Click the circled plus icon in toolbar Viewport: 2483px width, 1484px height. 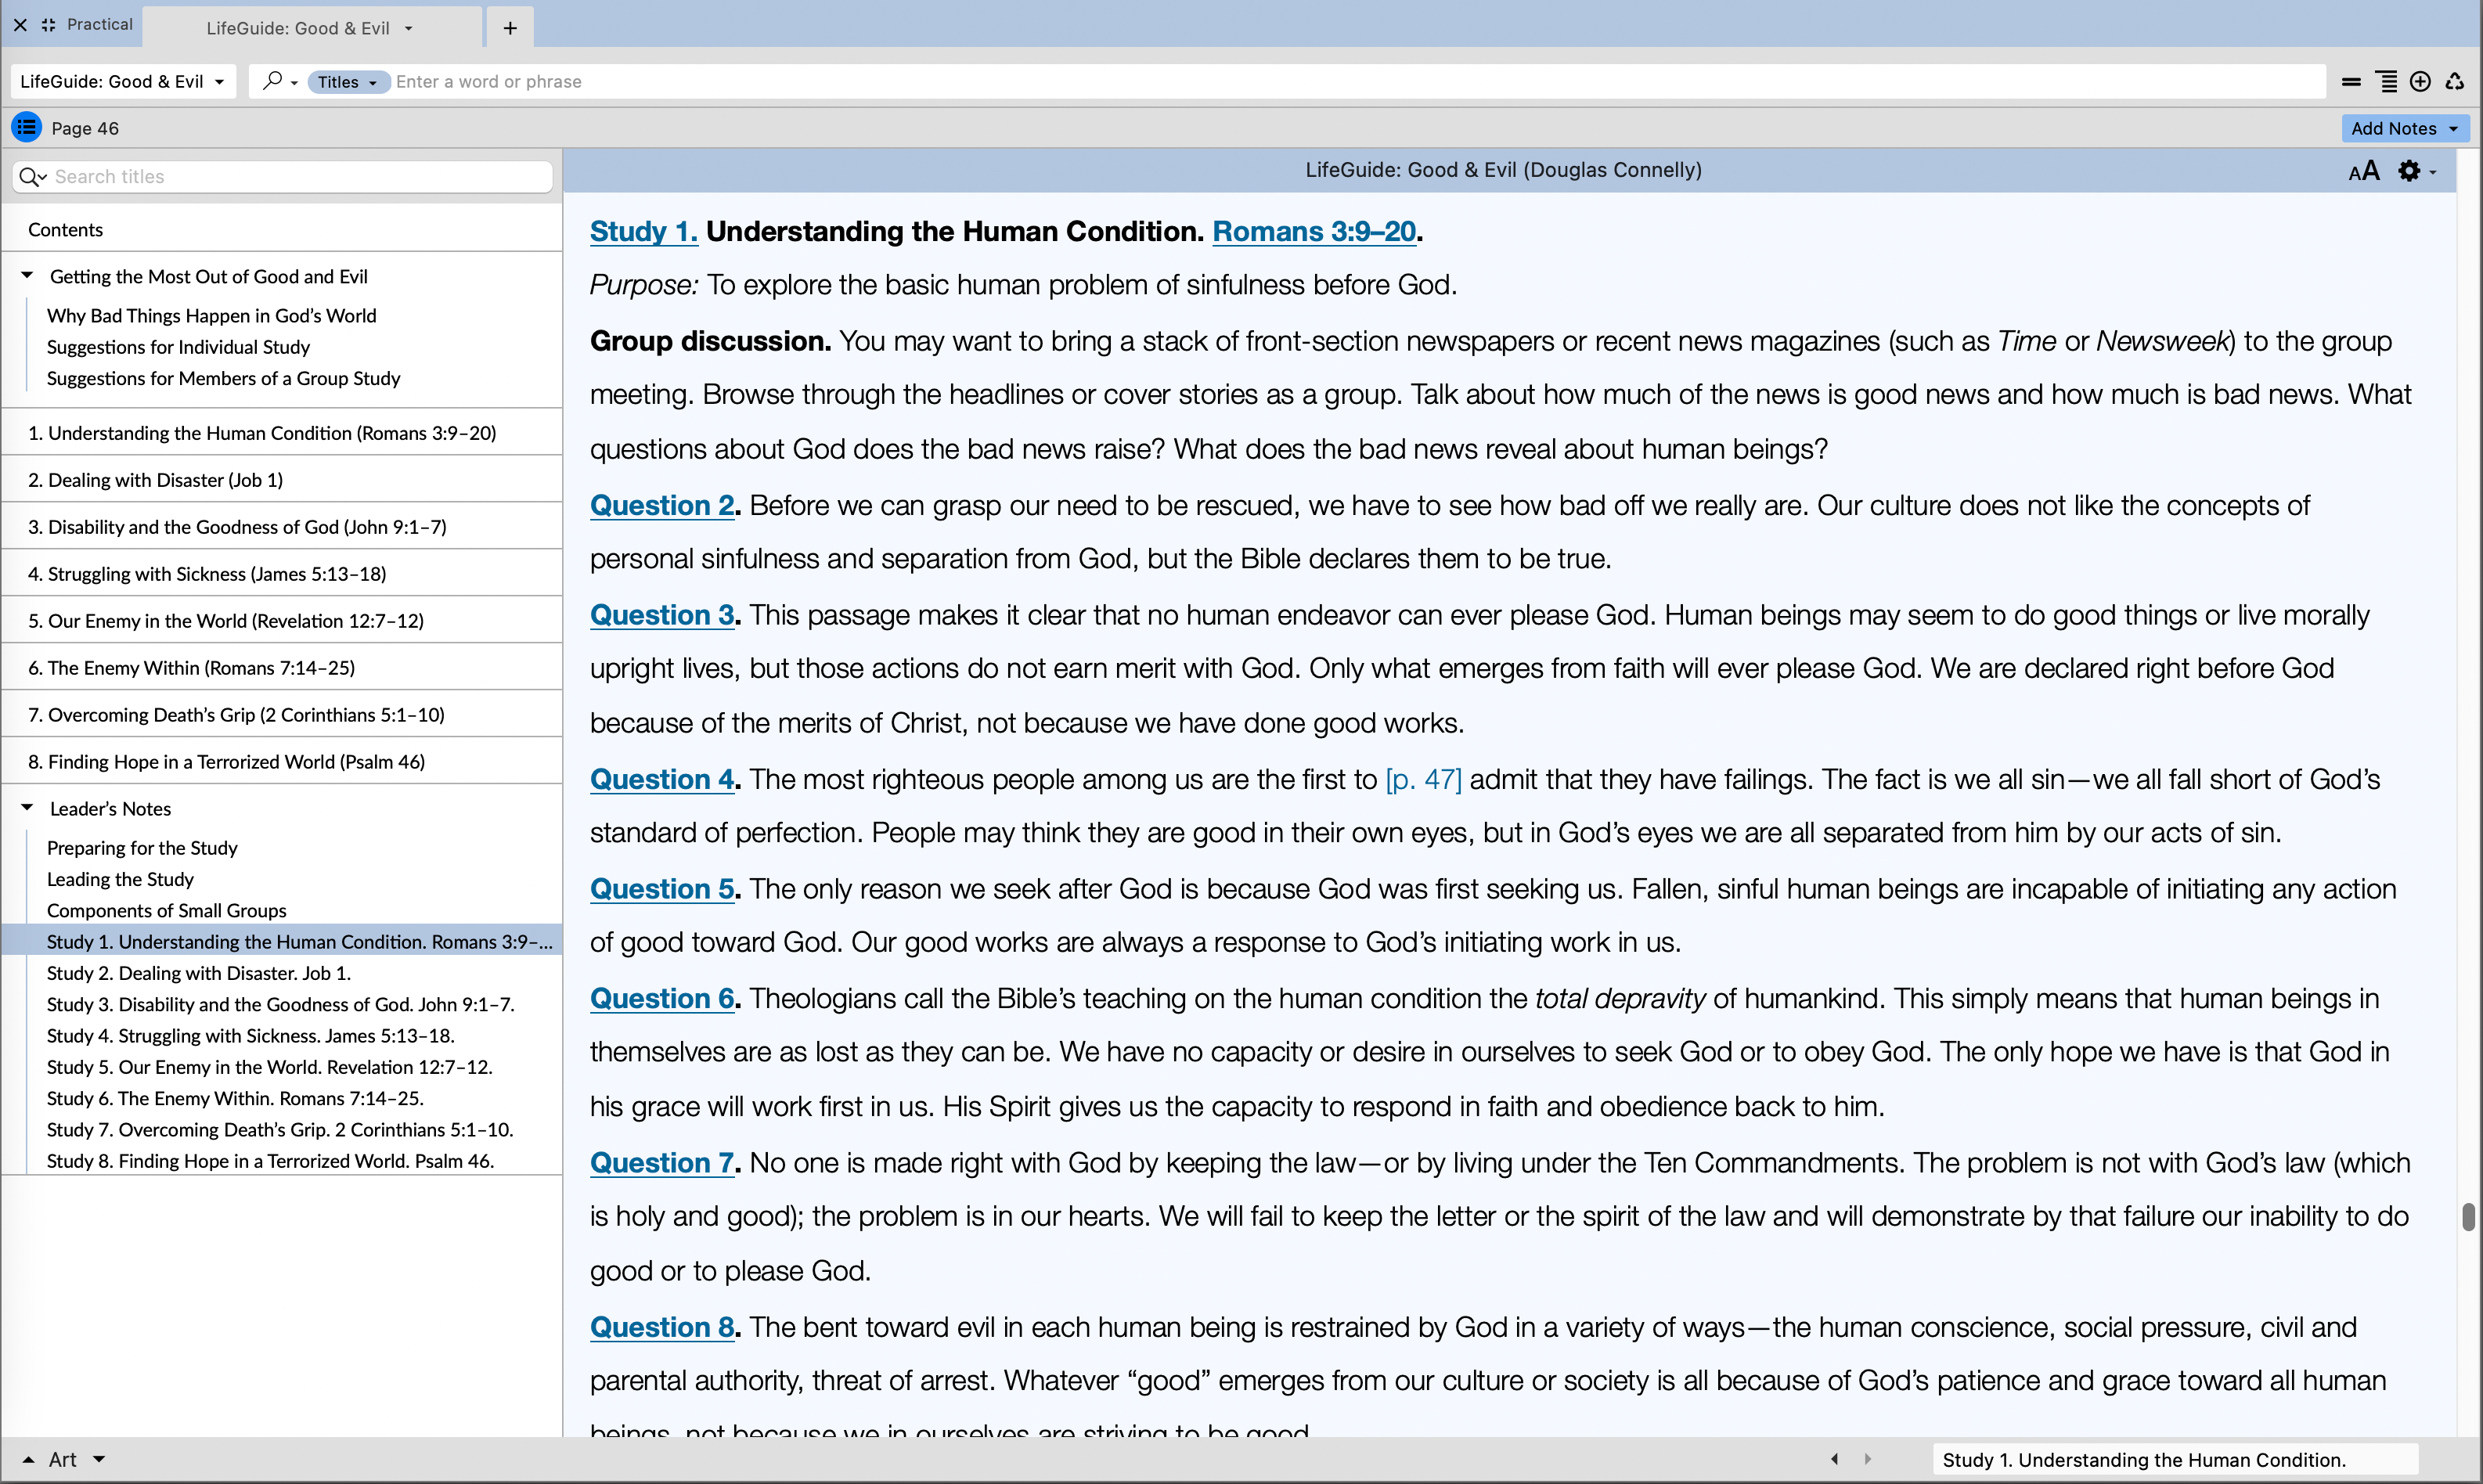(x=2420, y=82)
